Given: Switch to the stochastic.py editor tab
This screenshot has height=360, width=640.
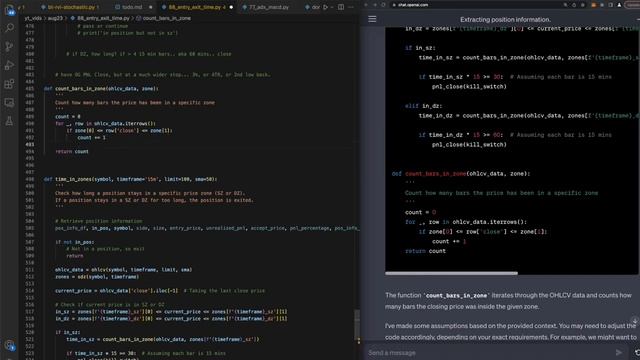Looking at the screenshot, I should pyautogui.click(x=70, y=7).
